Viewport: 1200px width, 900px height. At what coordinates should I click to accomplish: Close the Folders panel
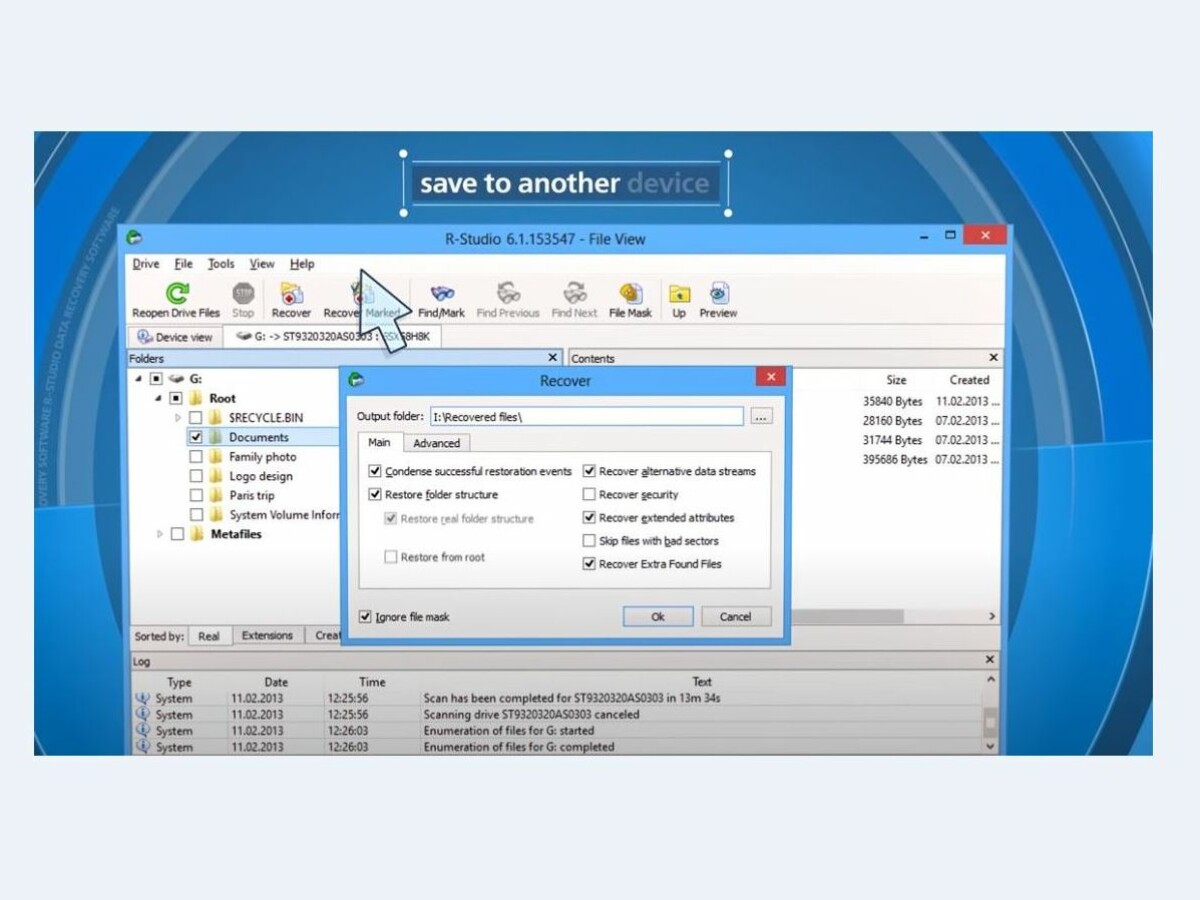click(x=553, y=357)
